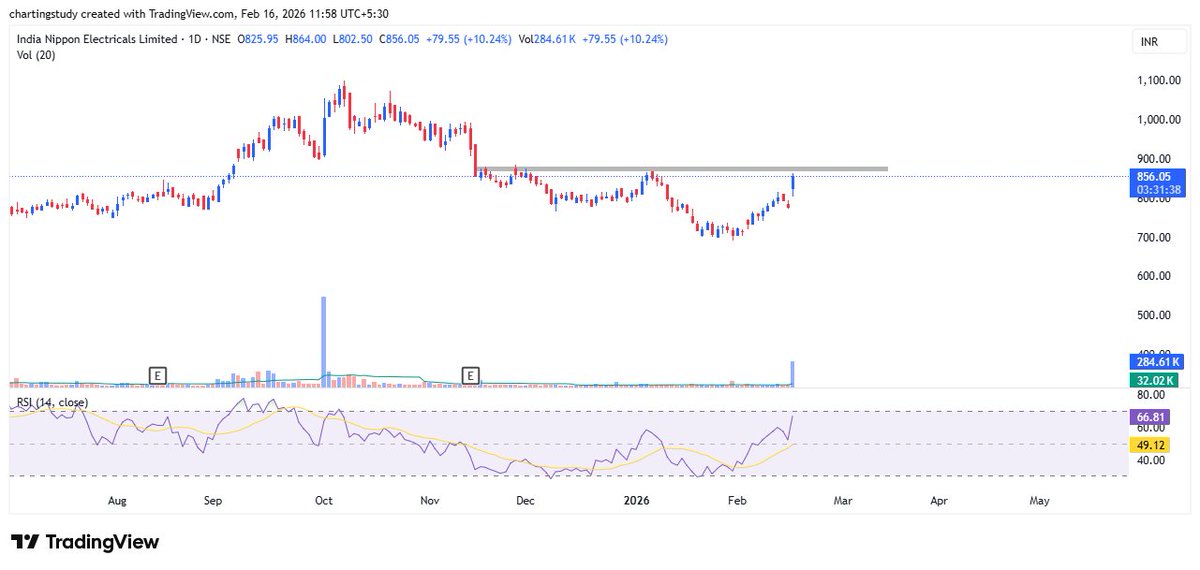
Task: Click the 80.00 RSI axis label
Action: pos(1153,395)
